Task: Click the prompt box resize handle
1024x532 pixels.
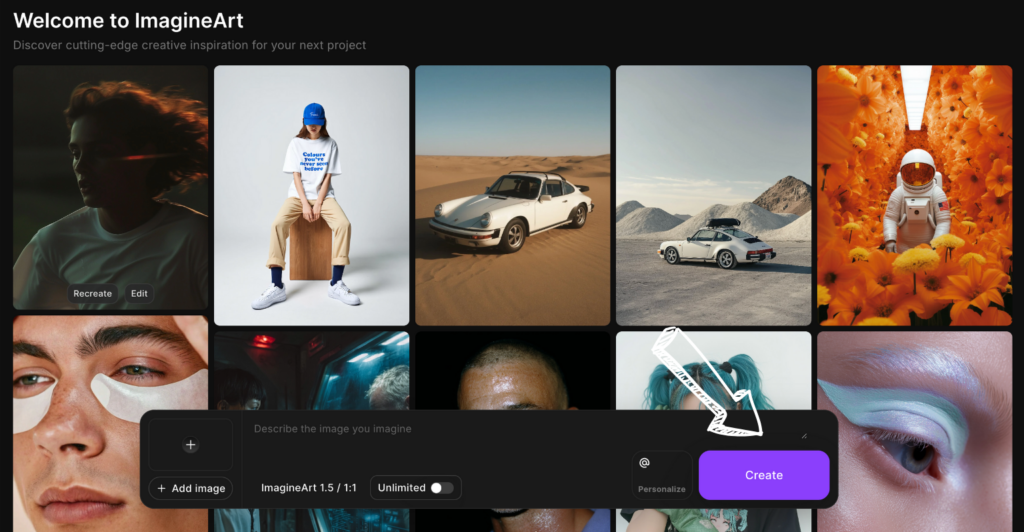Action: (x=804, y=436)
